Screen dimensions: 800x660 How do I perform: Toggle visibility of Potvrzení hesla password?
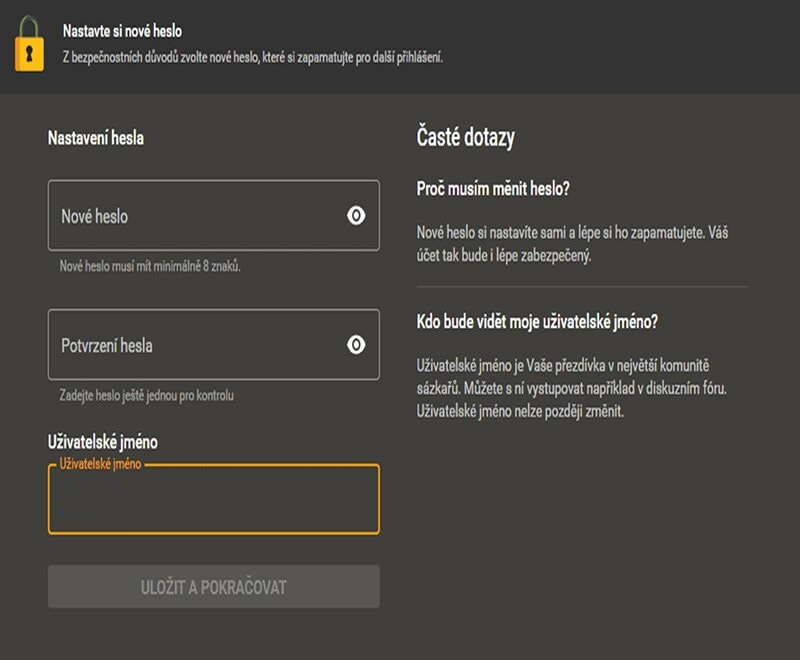click(356, 345)
